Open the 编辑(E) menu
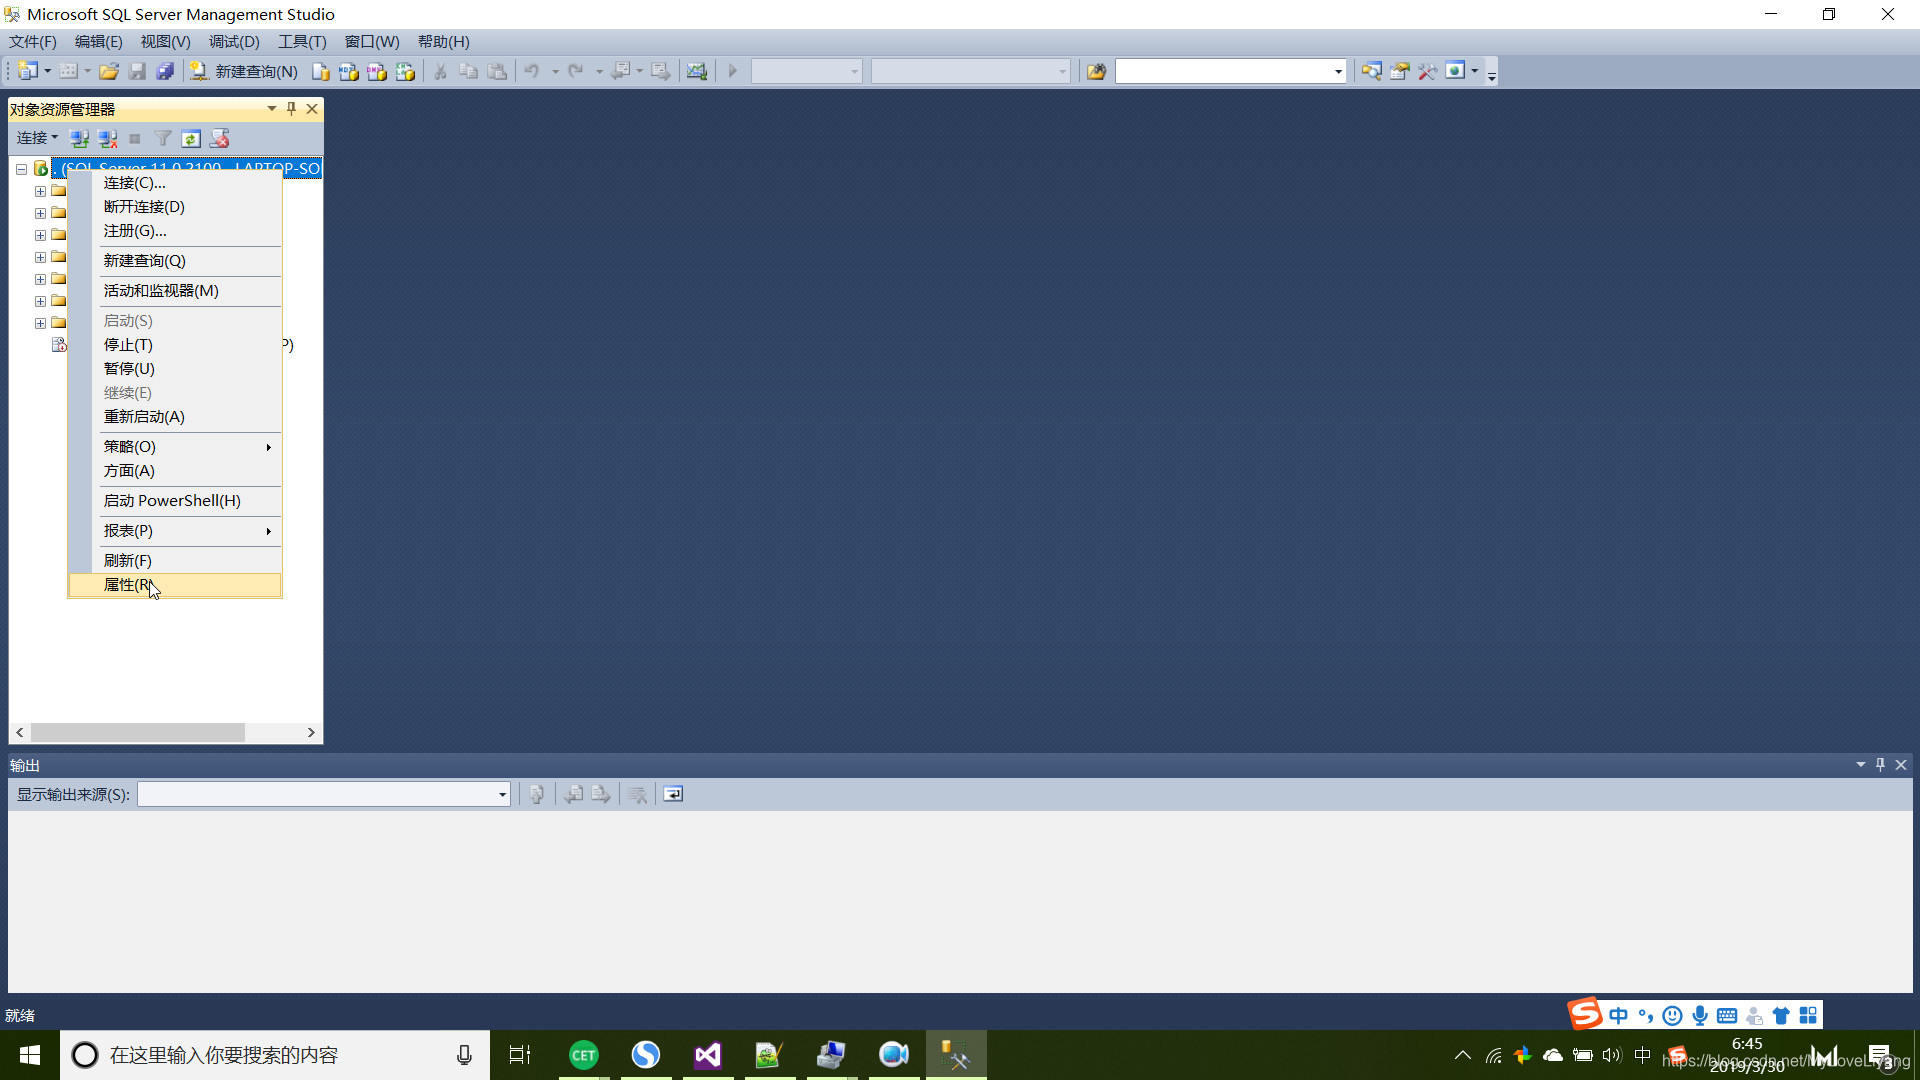This screenshot has height=1080, width=1920. point(98,42)
